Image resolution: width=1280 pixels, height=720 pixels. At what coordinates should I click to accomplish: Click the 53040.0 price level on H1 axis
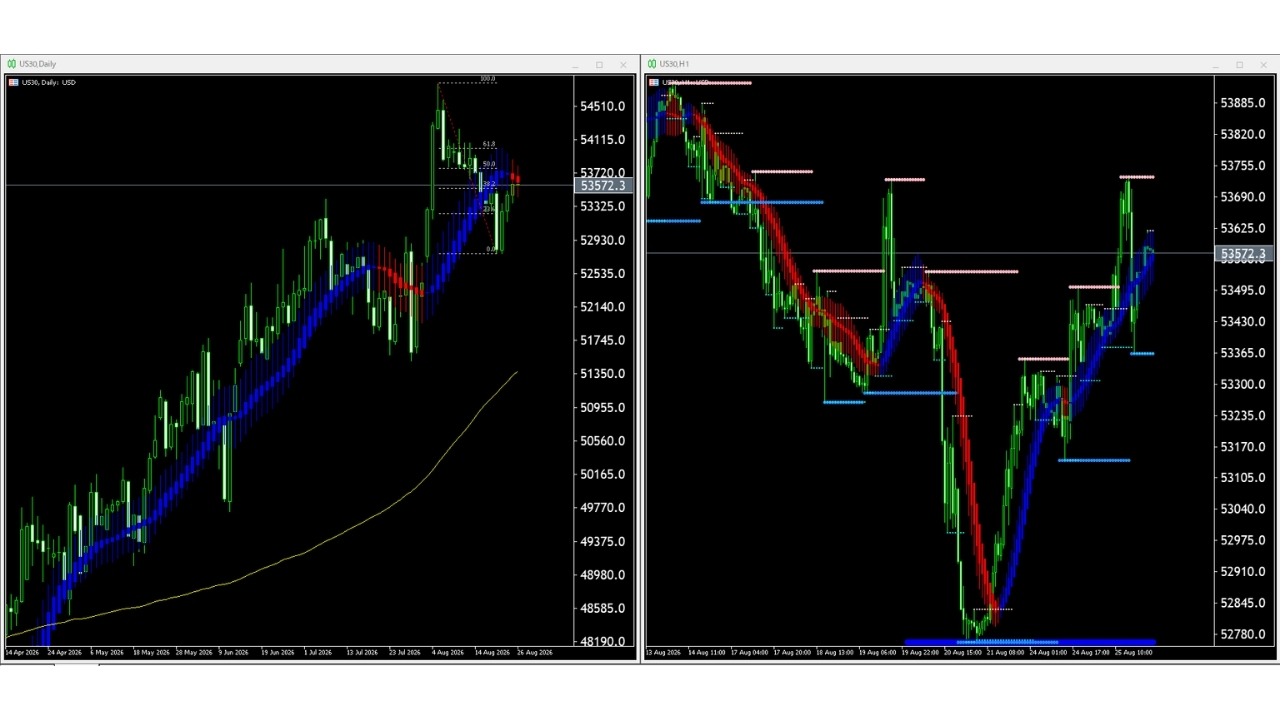[1243, 509]
